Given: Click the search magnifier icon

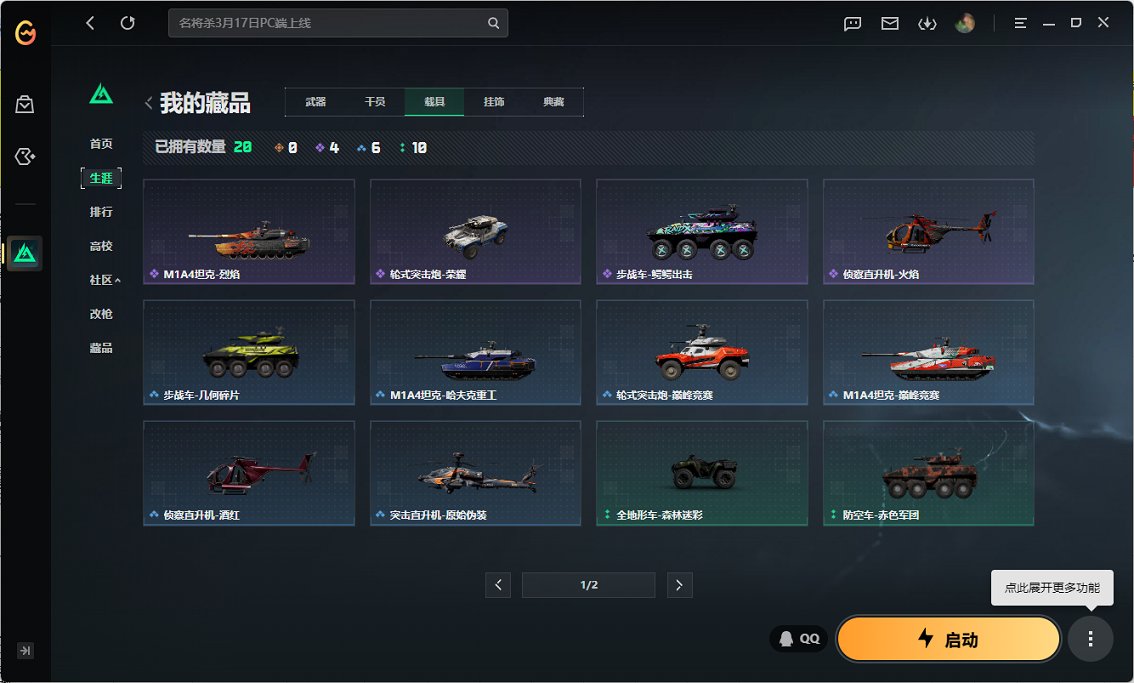Looking at the screenshot, I should (x=493, y=23).
